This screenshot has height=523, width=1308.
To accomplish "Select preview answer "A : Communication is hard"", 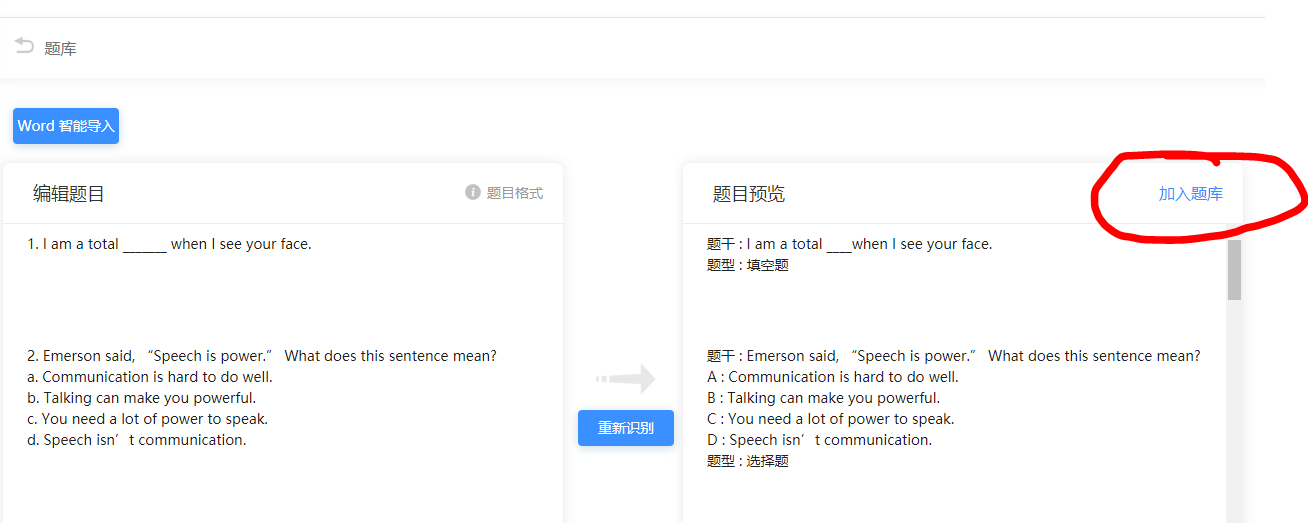I will [x=832, y=377].
